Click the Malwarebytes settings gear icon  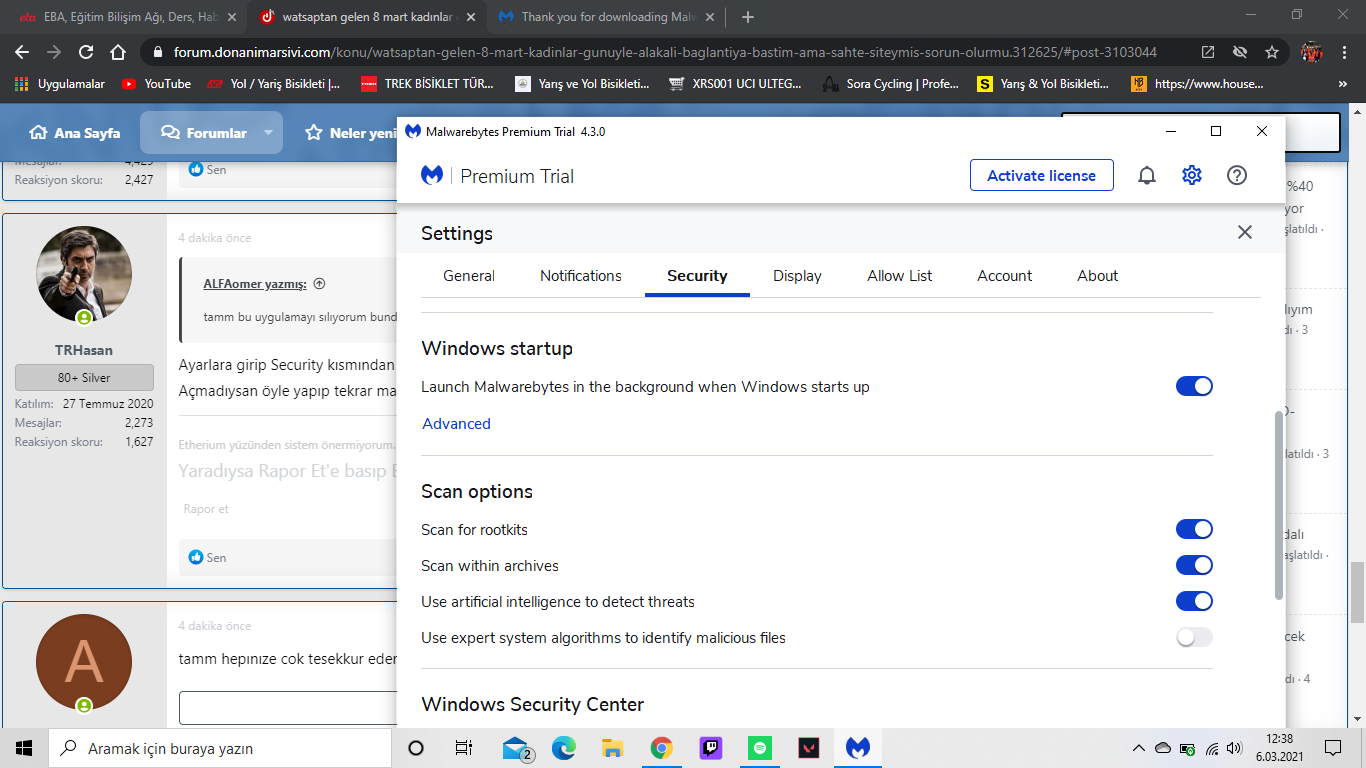point(1192,175)
